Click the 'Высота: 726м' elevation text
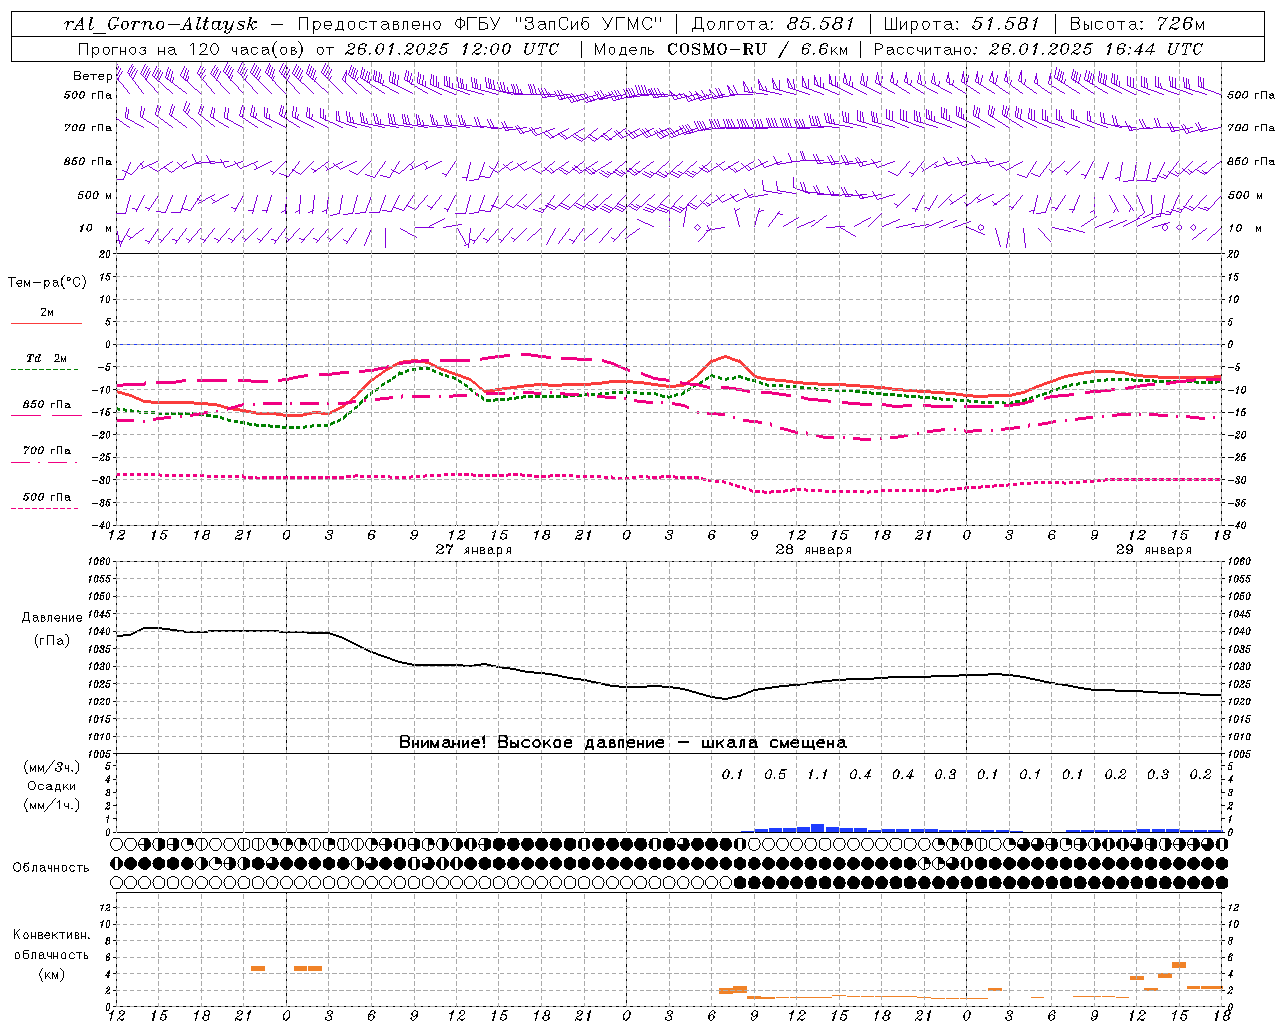1280x1024 pixels. (x=1137, y=23)
